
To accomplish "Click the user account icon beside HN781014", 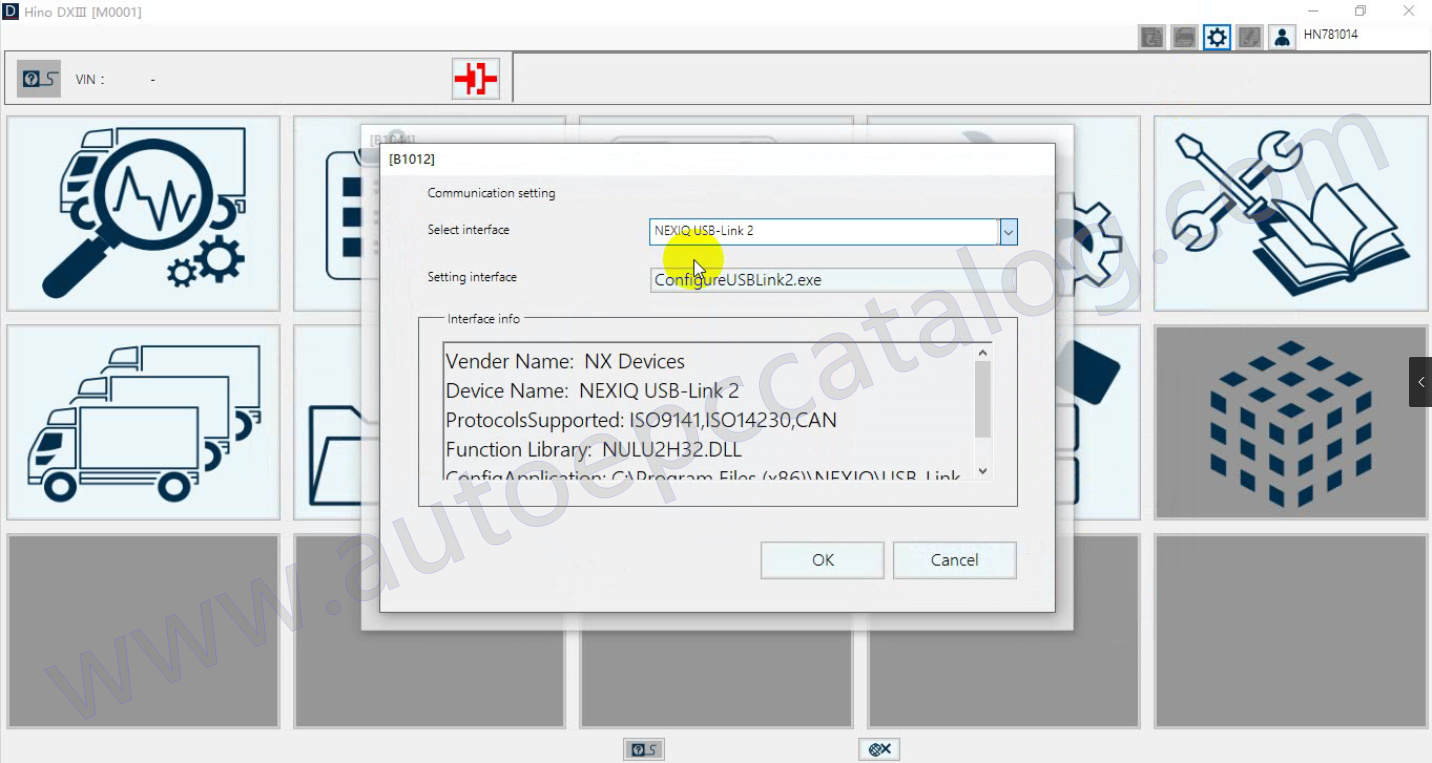I will [x=1281, y=38].
